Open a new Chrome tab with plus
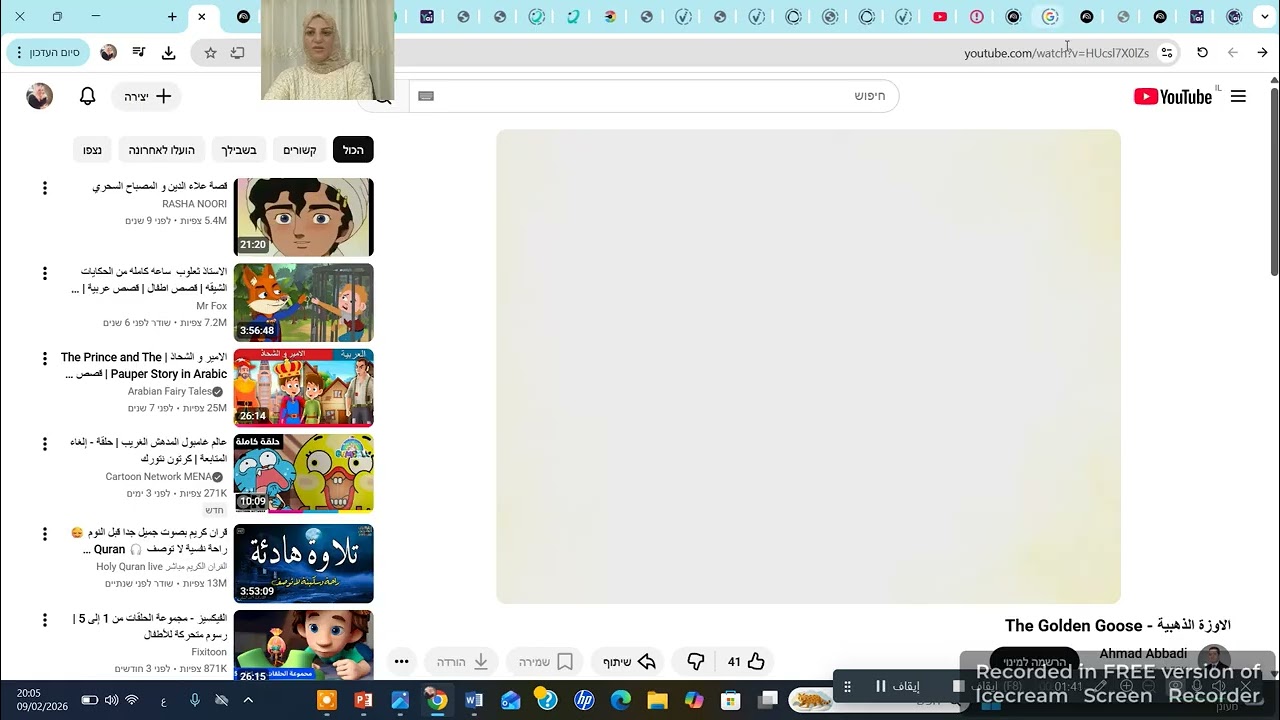 [172, 17]
